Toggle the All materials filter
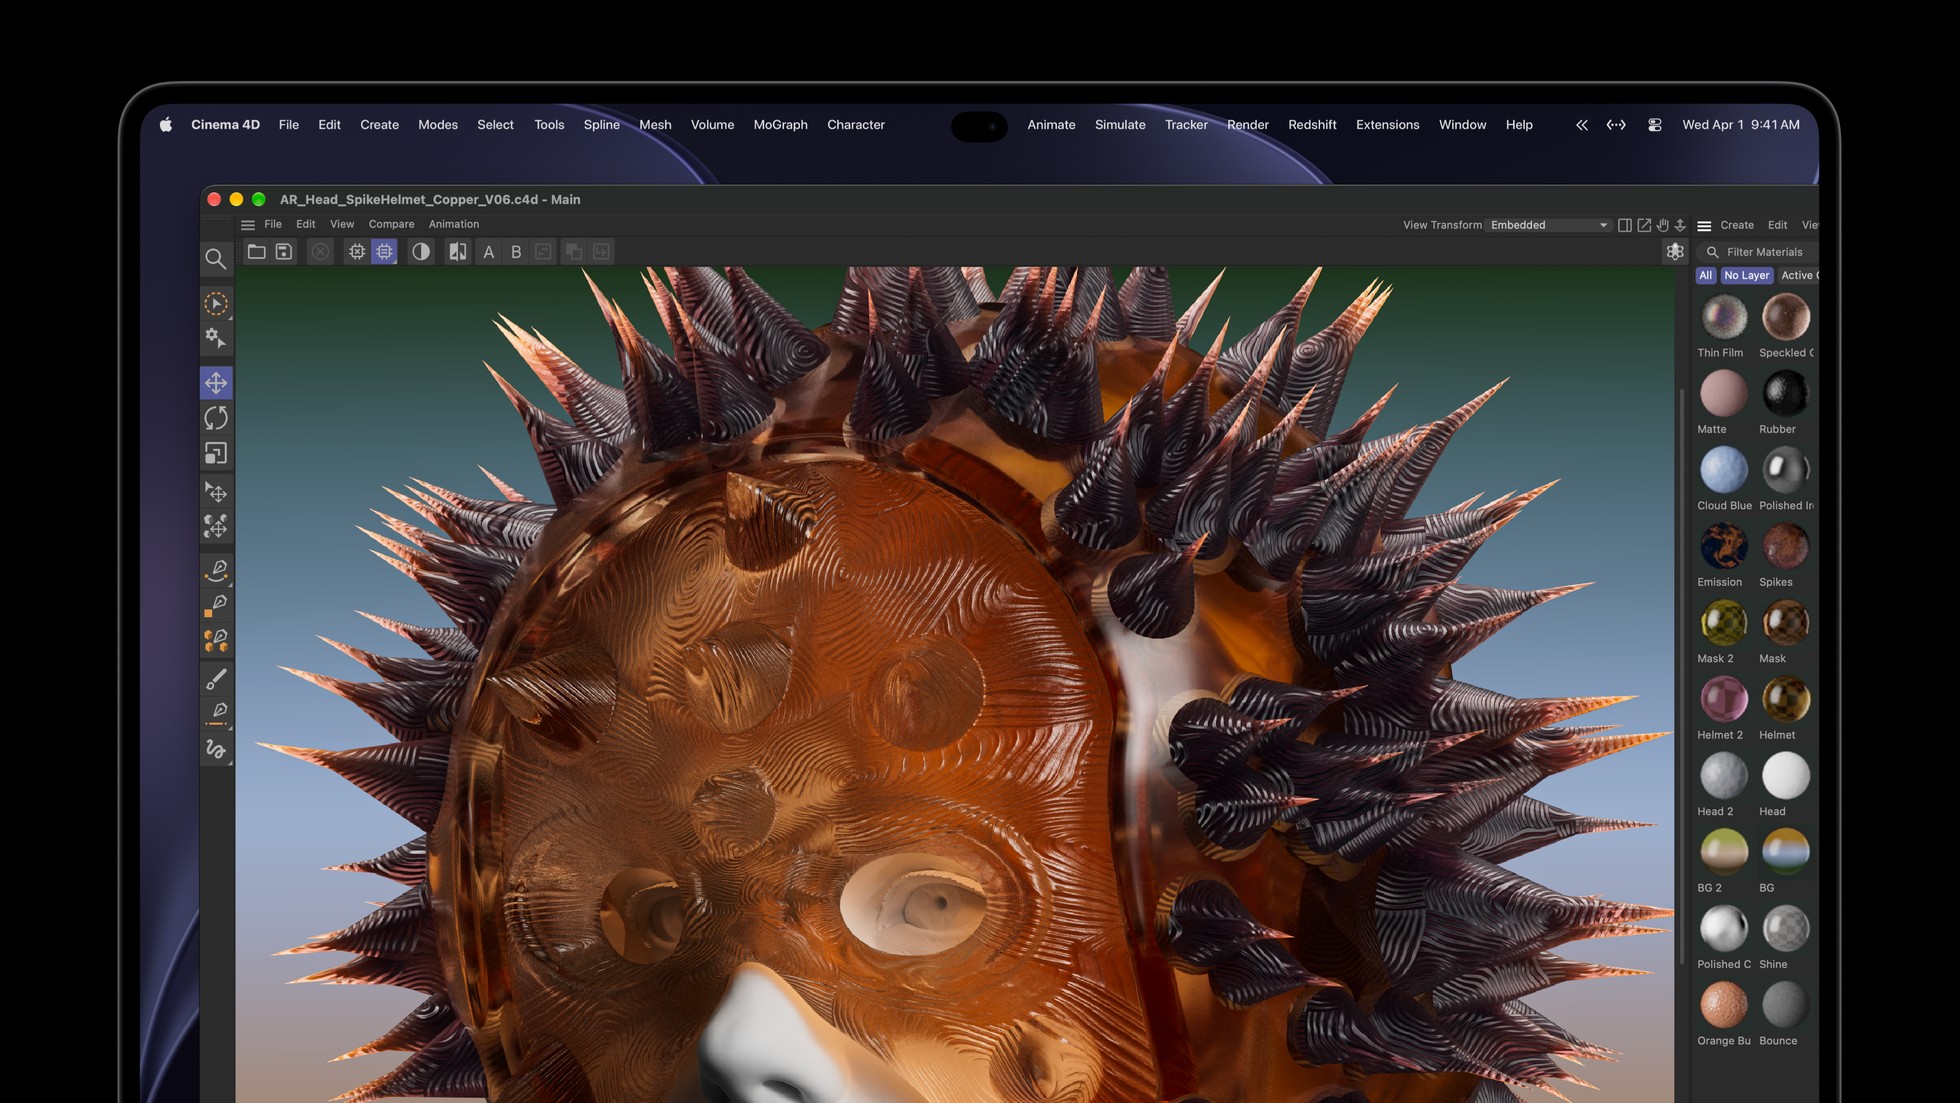This screenshot has width=1960, height=1103. [x=1706, y=276]
